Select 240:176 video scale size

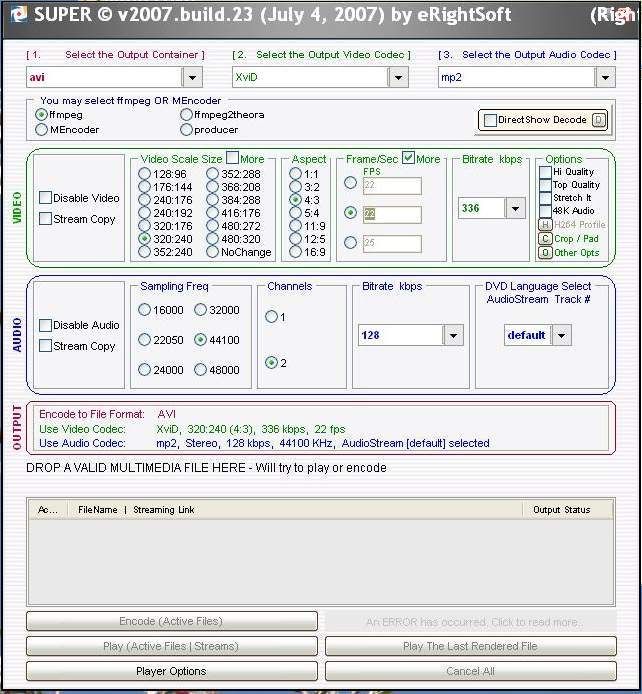click(x=144, y=200)
